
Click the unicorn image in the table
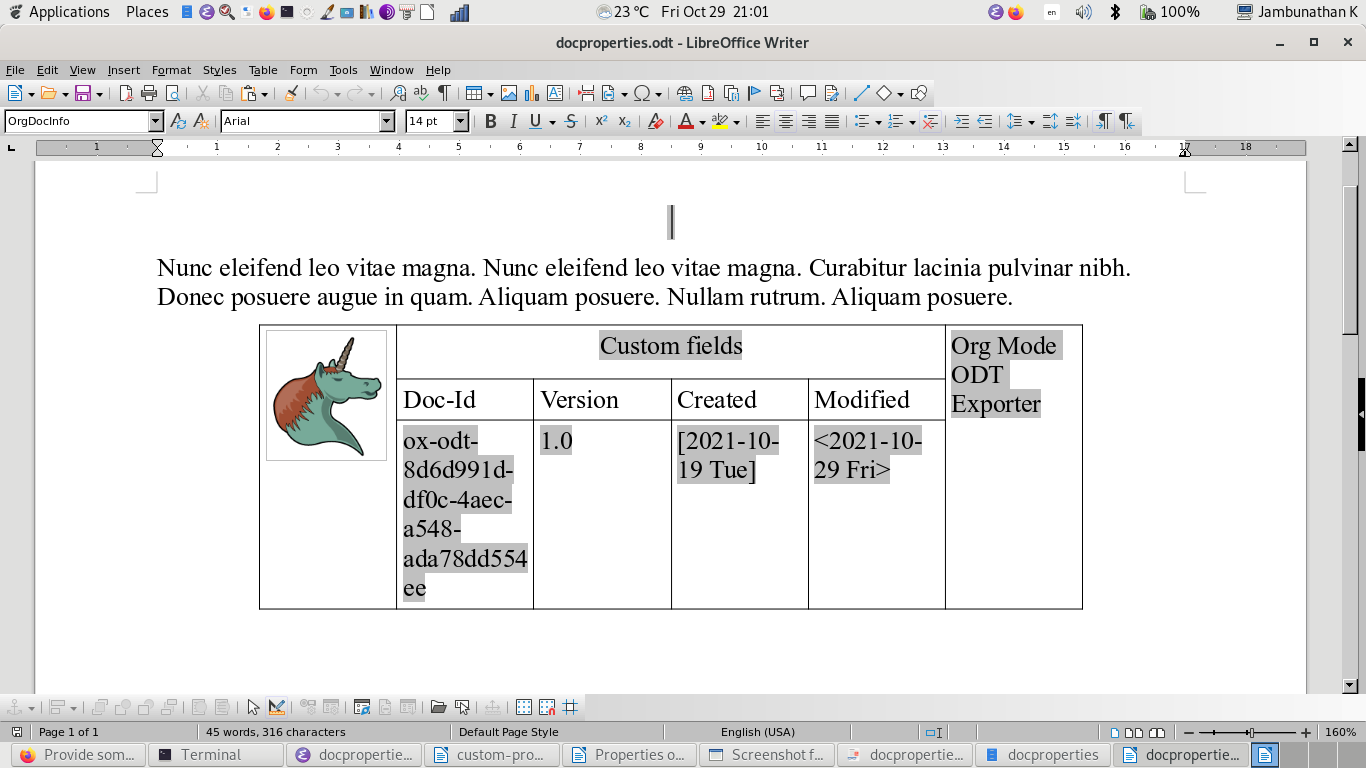[x=326, y=395]
